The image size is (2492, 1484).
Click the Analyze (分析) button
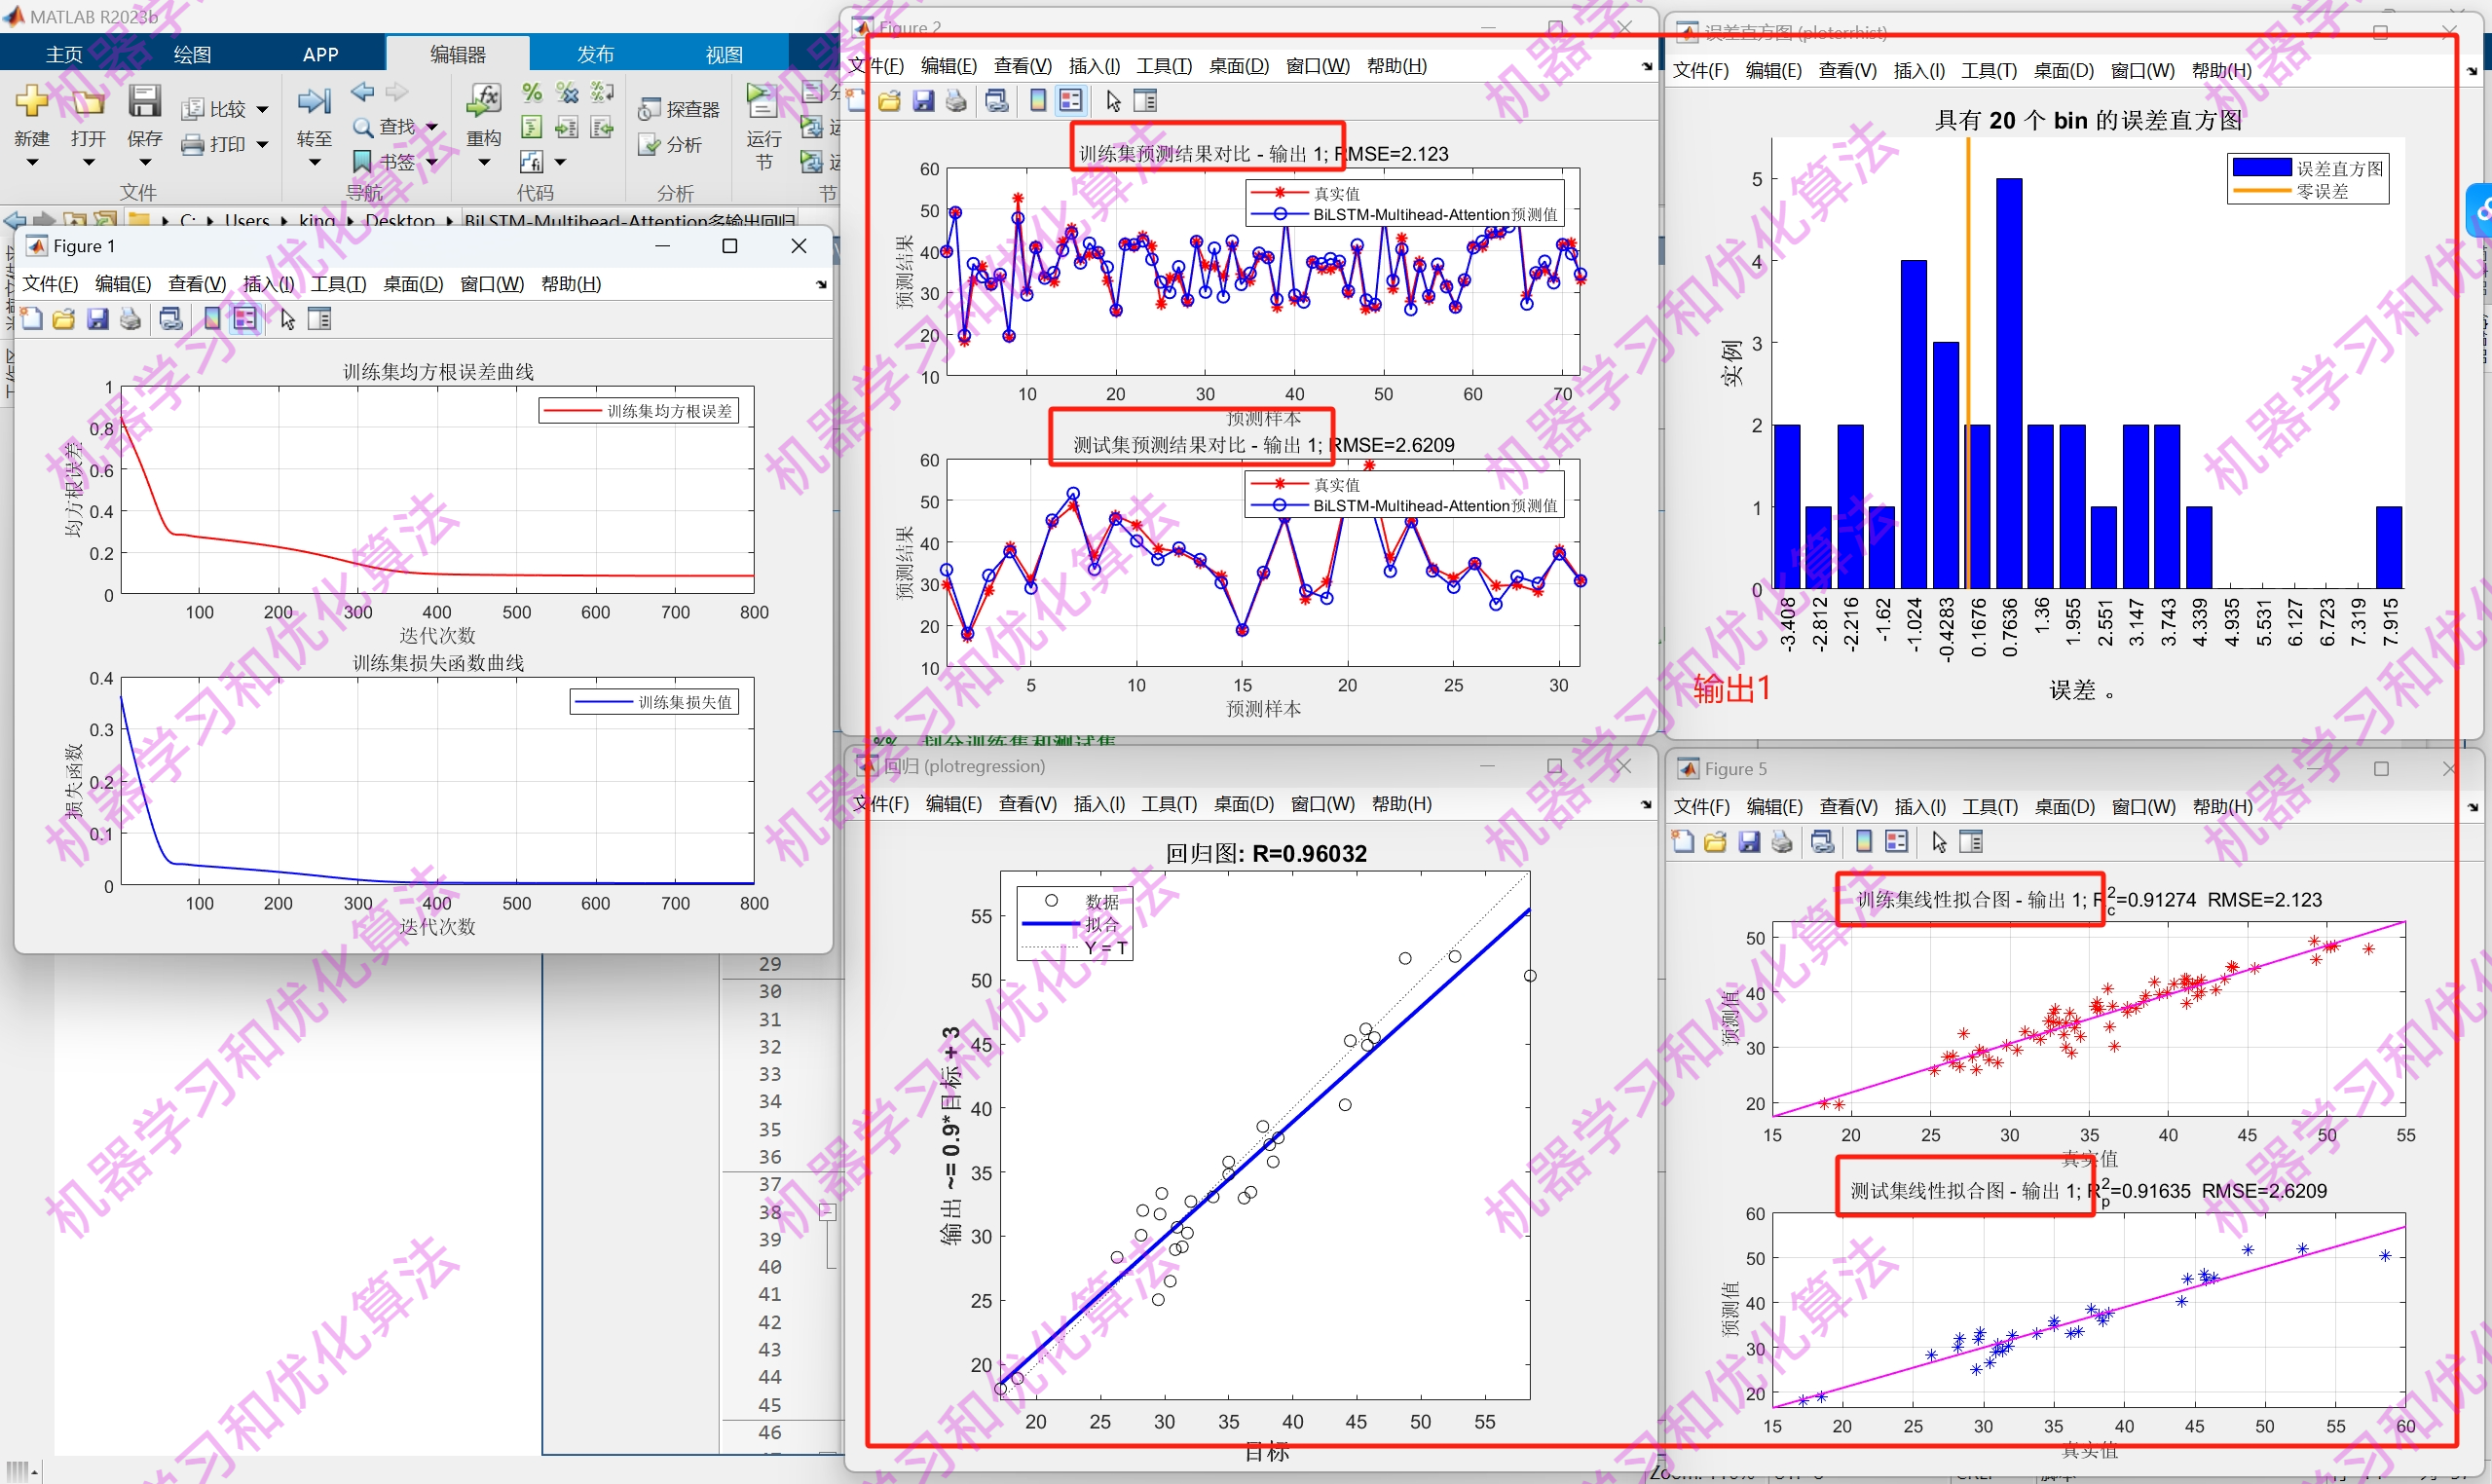[672, 145]
